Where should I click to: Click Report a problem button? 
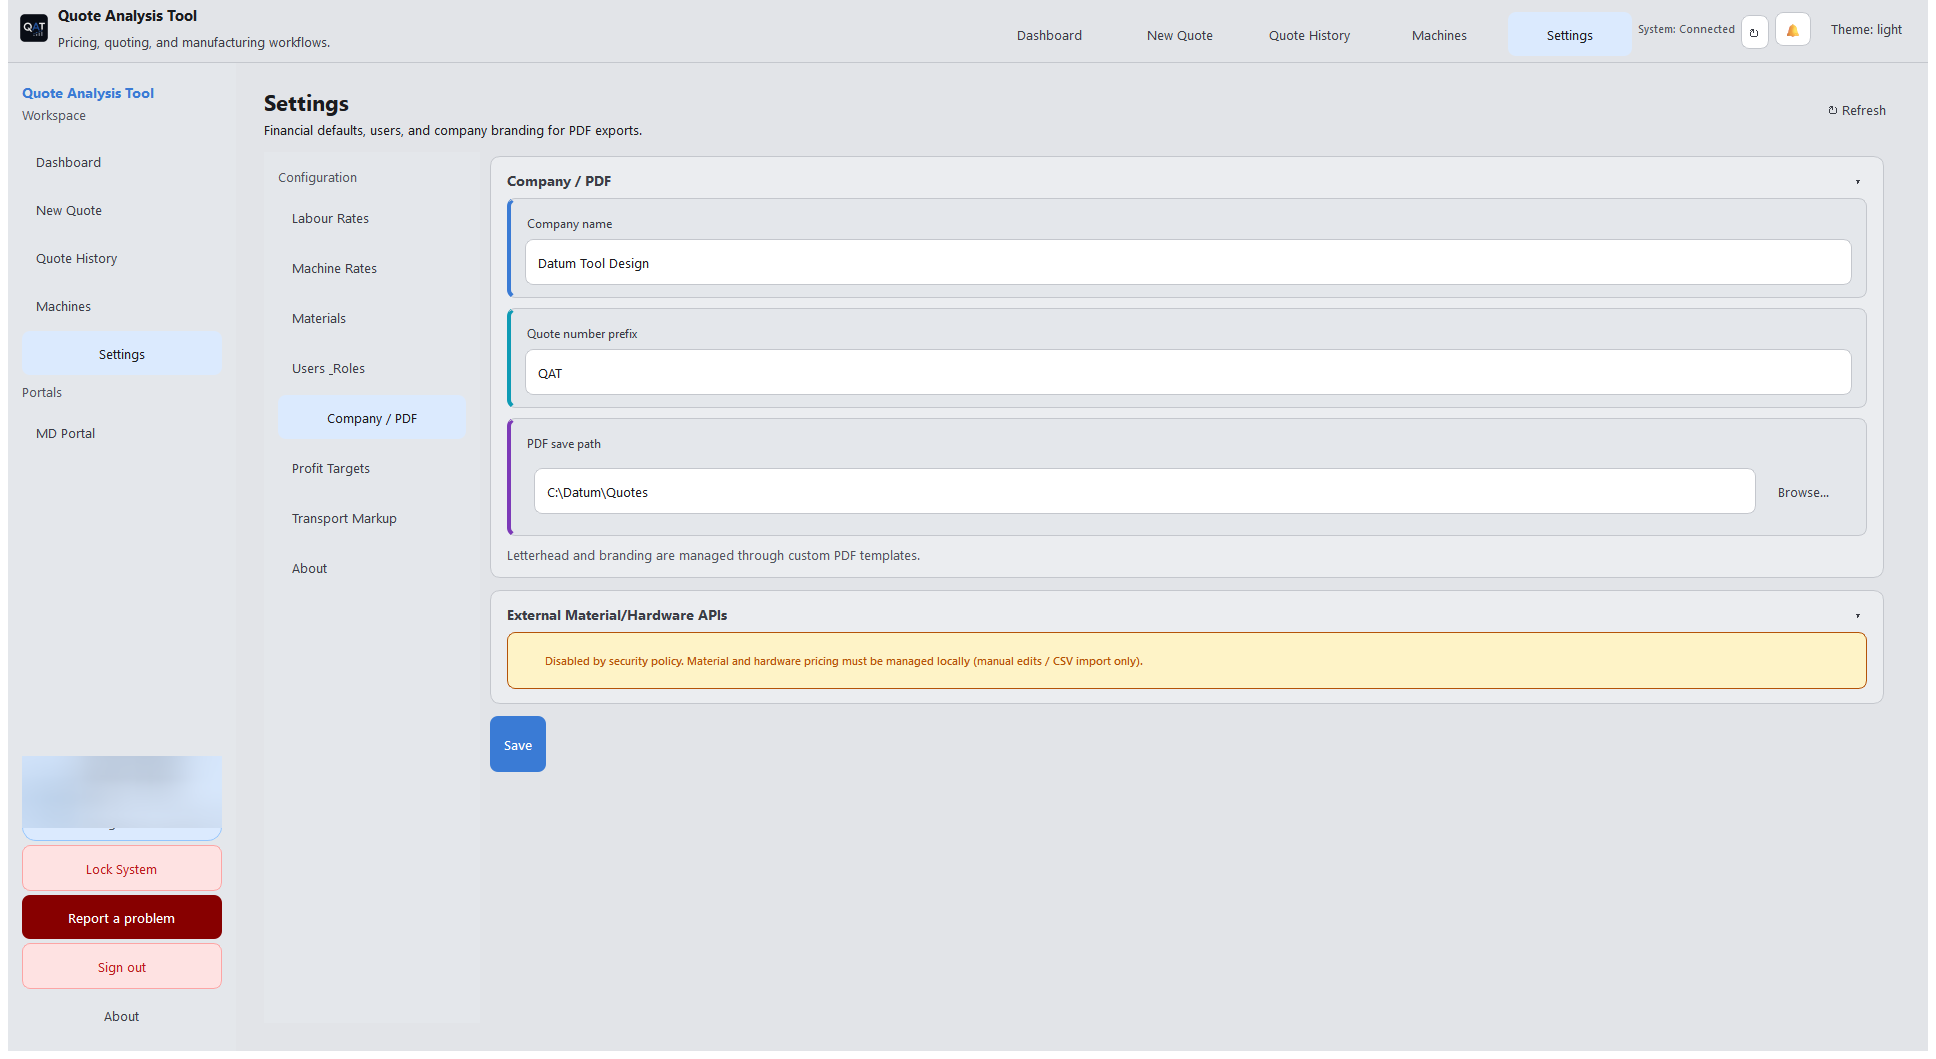point(122,918)
